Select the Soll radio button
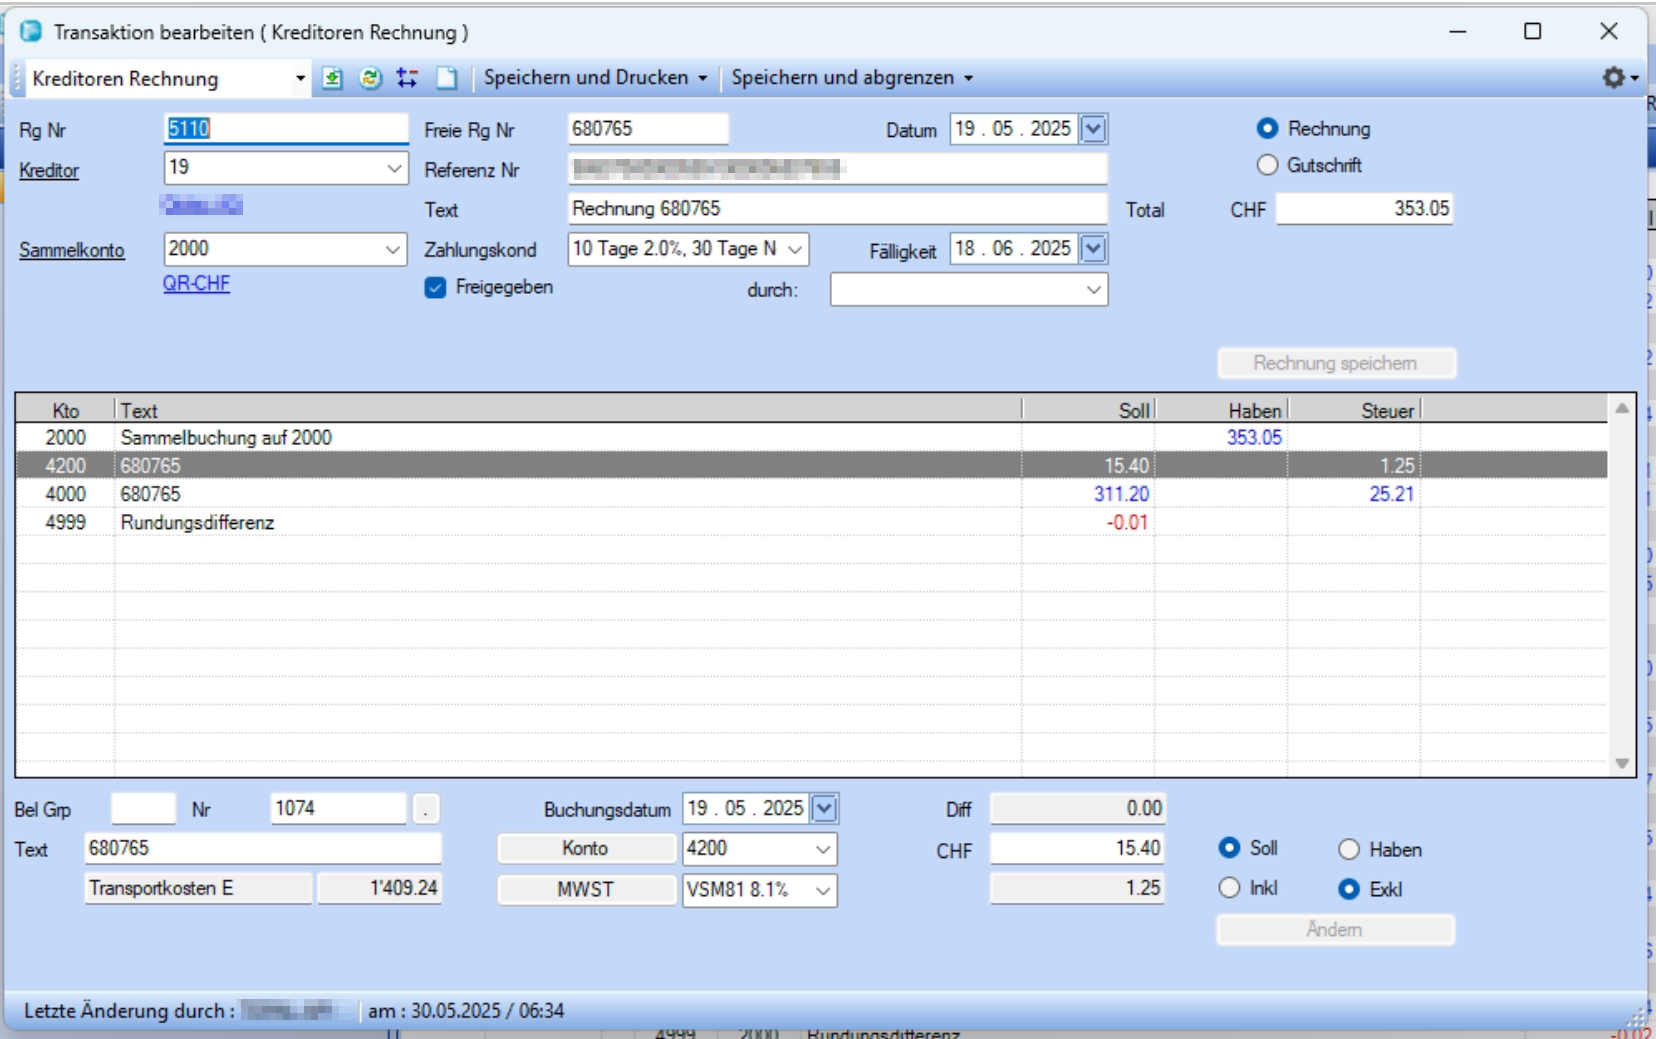This screenshot has width=1656, height=1039. click(1229, 848)
